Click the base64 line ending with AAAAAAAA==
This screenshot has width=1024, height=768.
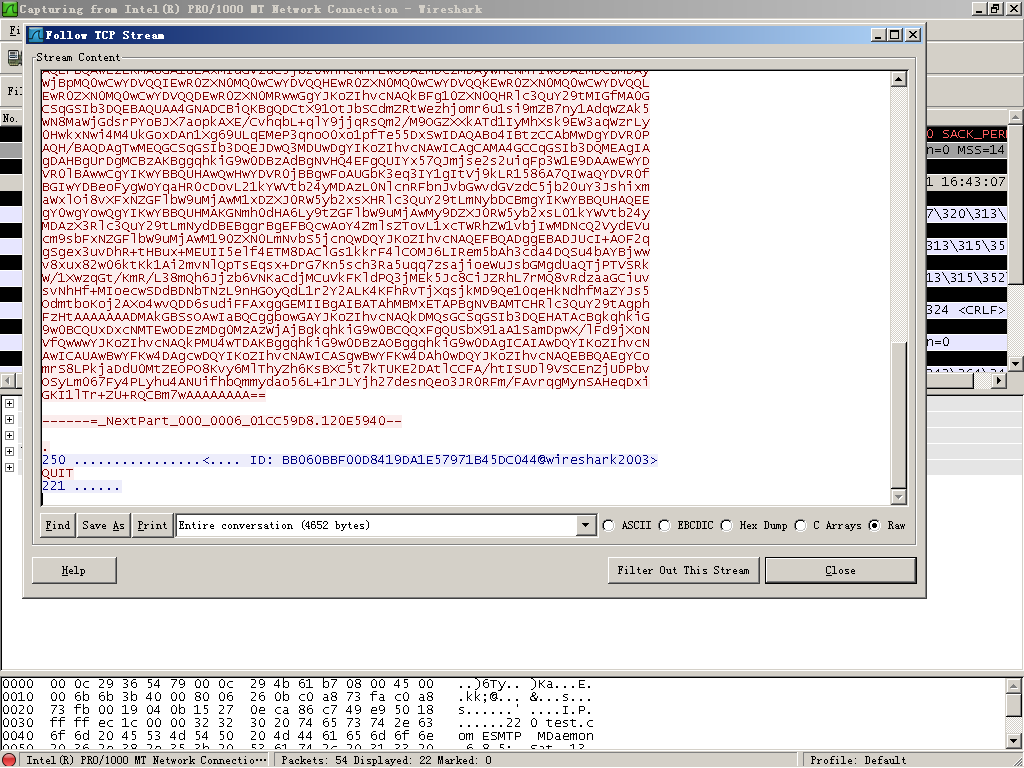click(x=153, y=395)
